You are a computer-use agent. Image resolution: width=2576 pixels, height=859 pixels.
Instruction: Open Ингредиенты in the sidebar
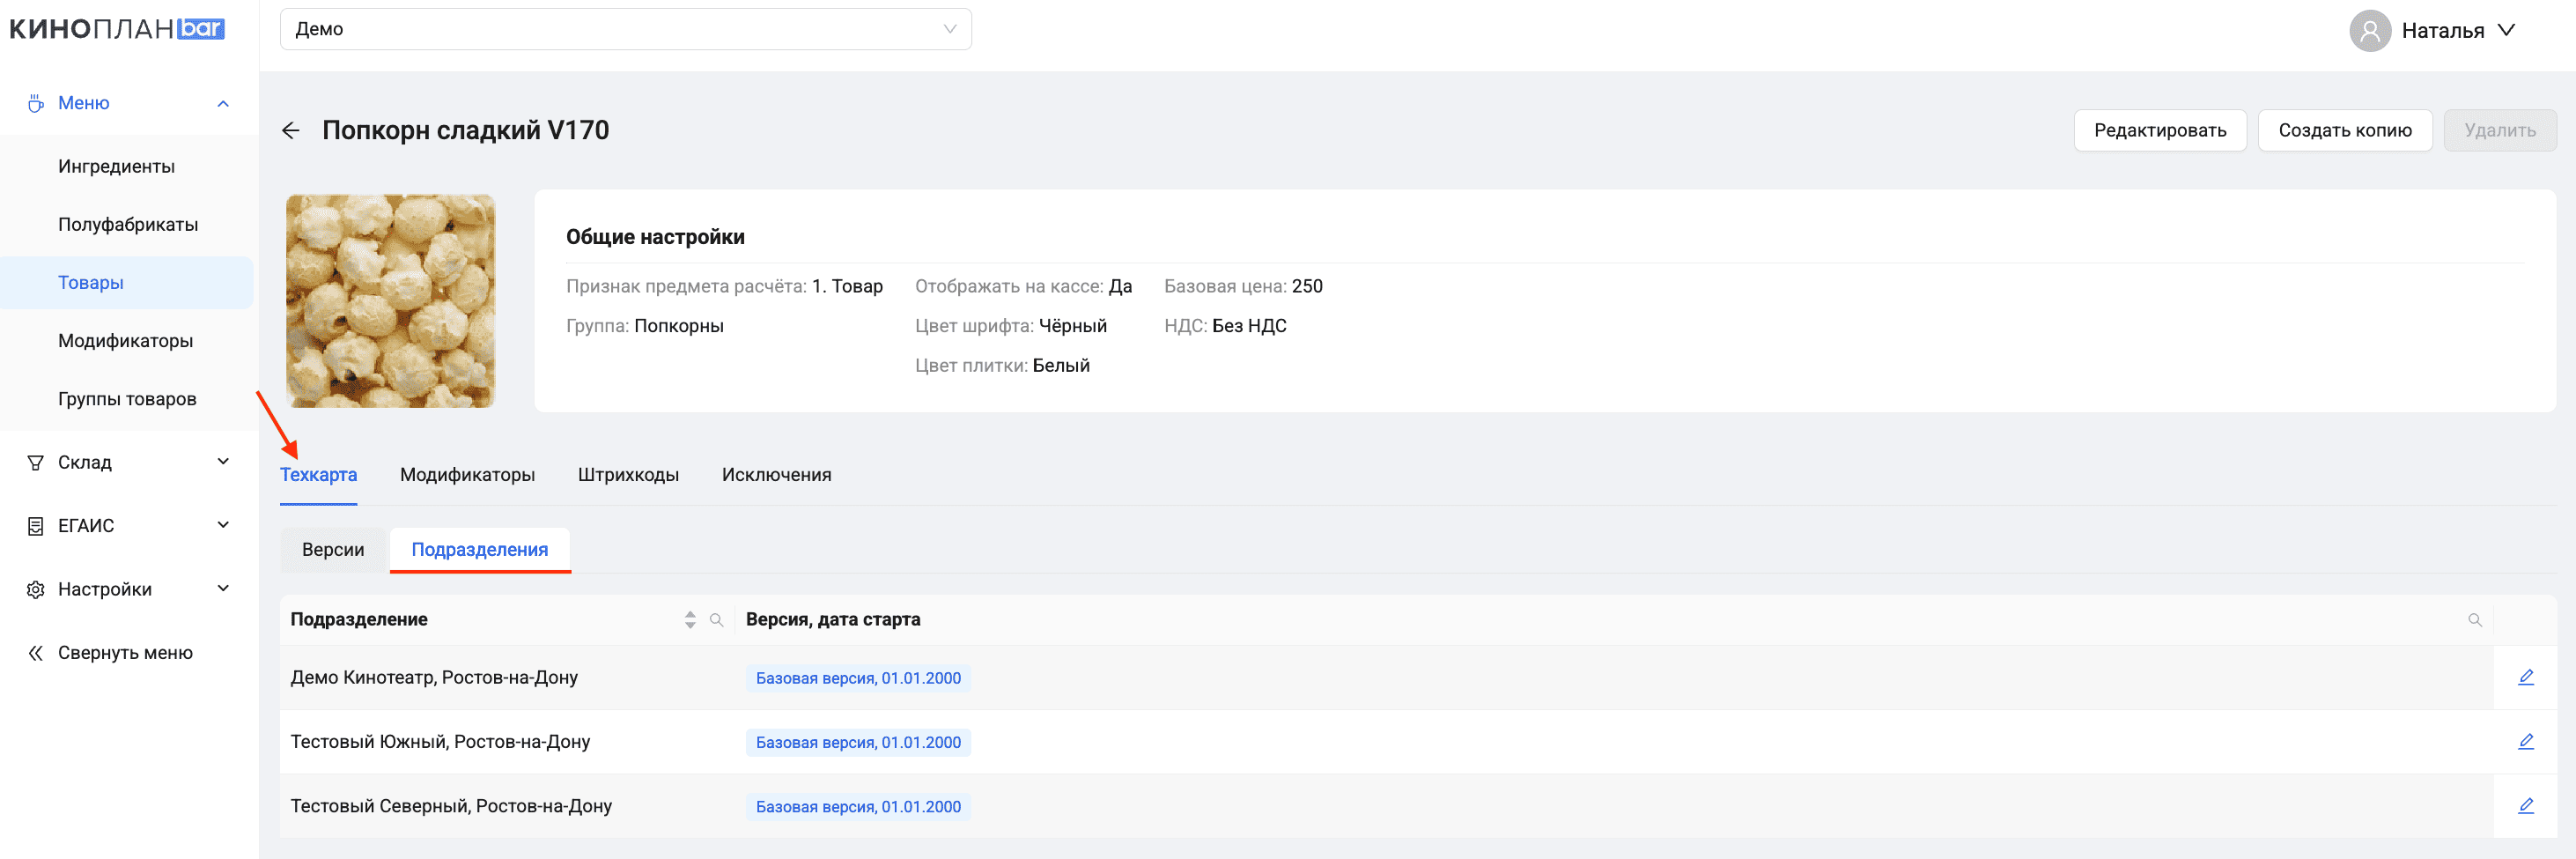coord(116,167)
